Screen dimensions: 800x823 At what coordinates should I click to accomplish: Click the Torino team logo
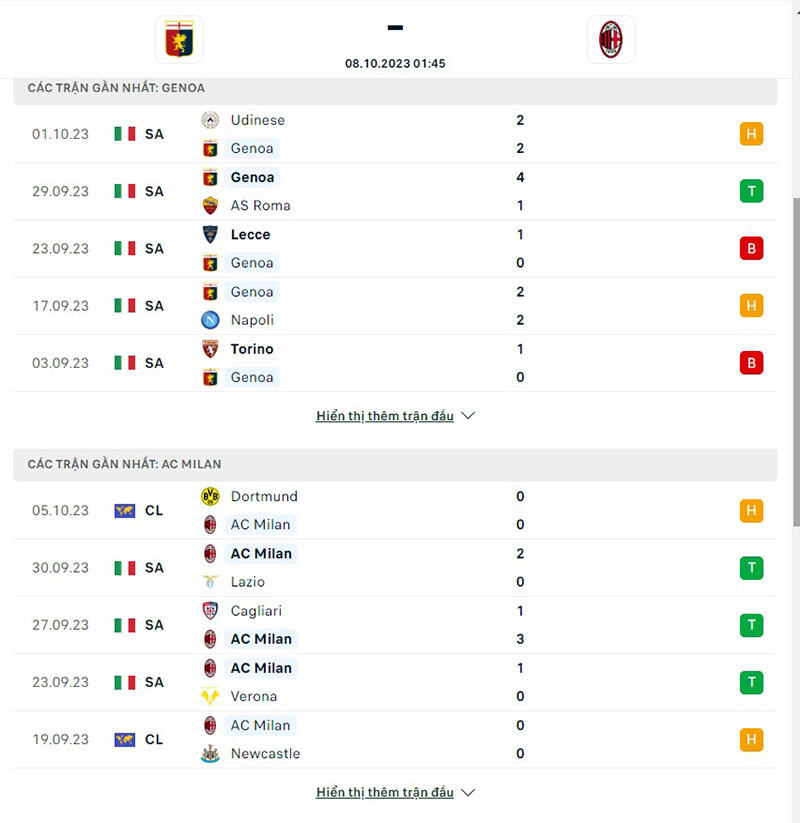210,349
